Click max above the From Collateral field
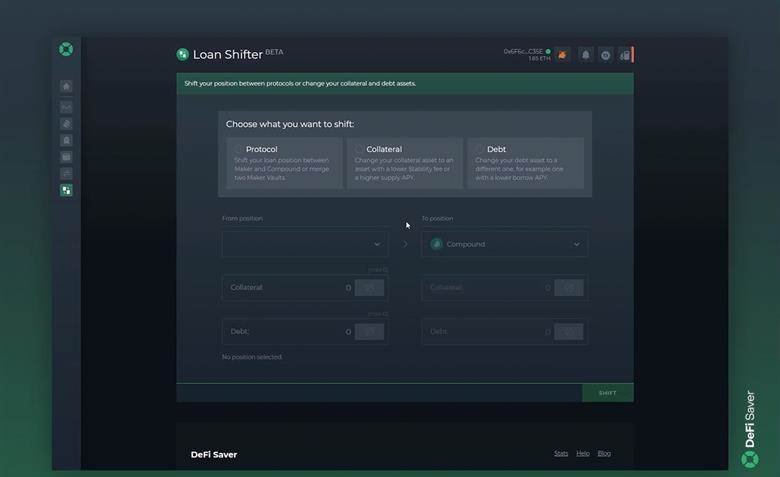Image resolution: width=780 pixels, height=477 pixels. pos(378,270)
